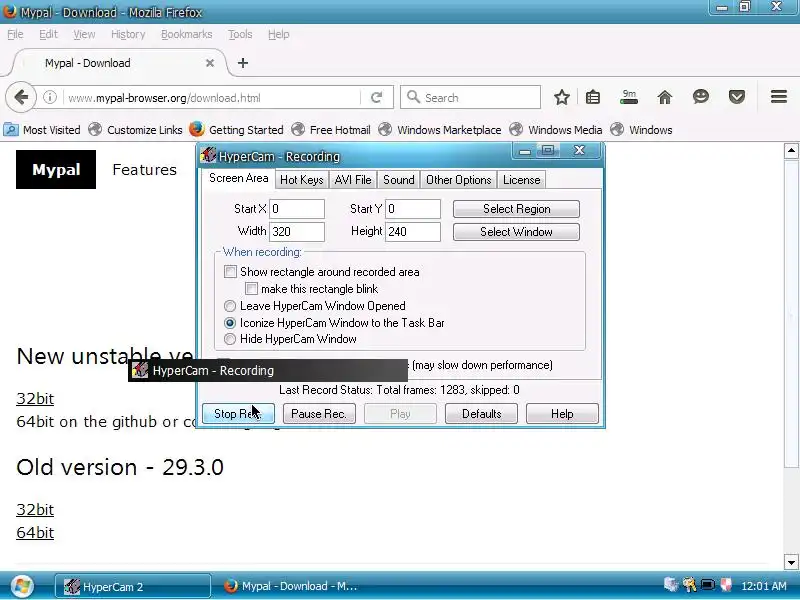Select Iconize HyperCam Window to Task Bar
Screen dimensions: 800x600
click(x=230, y=323)
